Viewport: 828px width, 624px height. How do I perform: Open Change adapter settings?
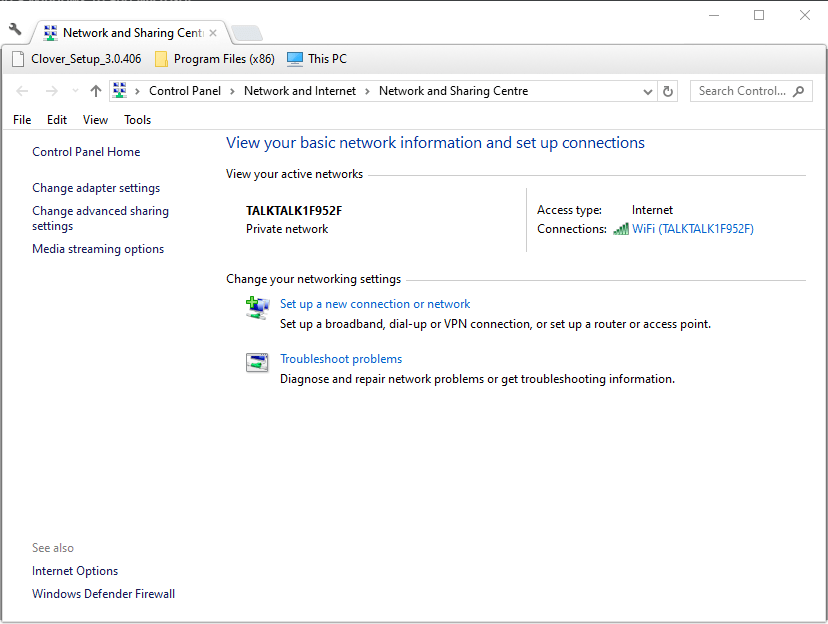pyautogui.click(x=96, y=188)
